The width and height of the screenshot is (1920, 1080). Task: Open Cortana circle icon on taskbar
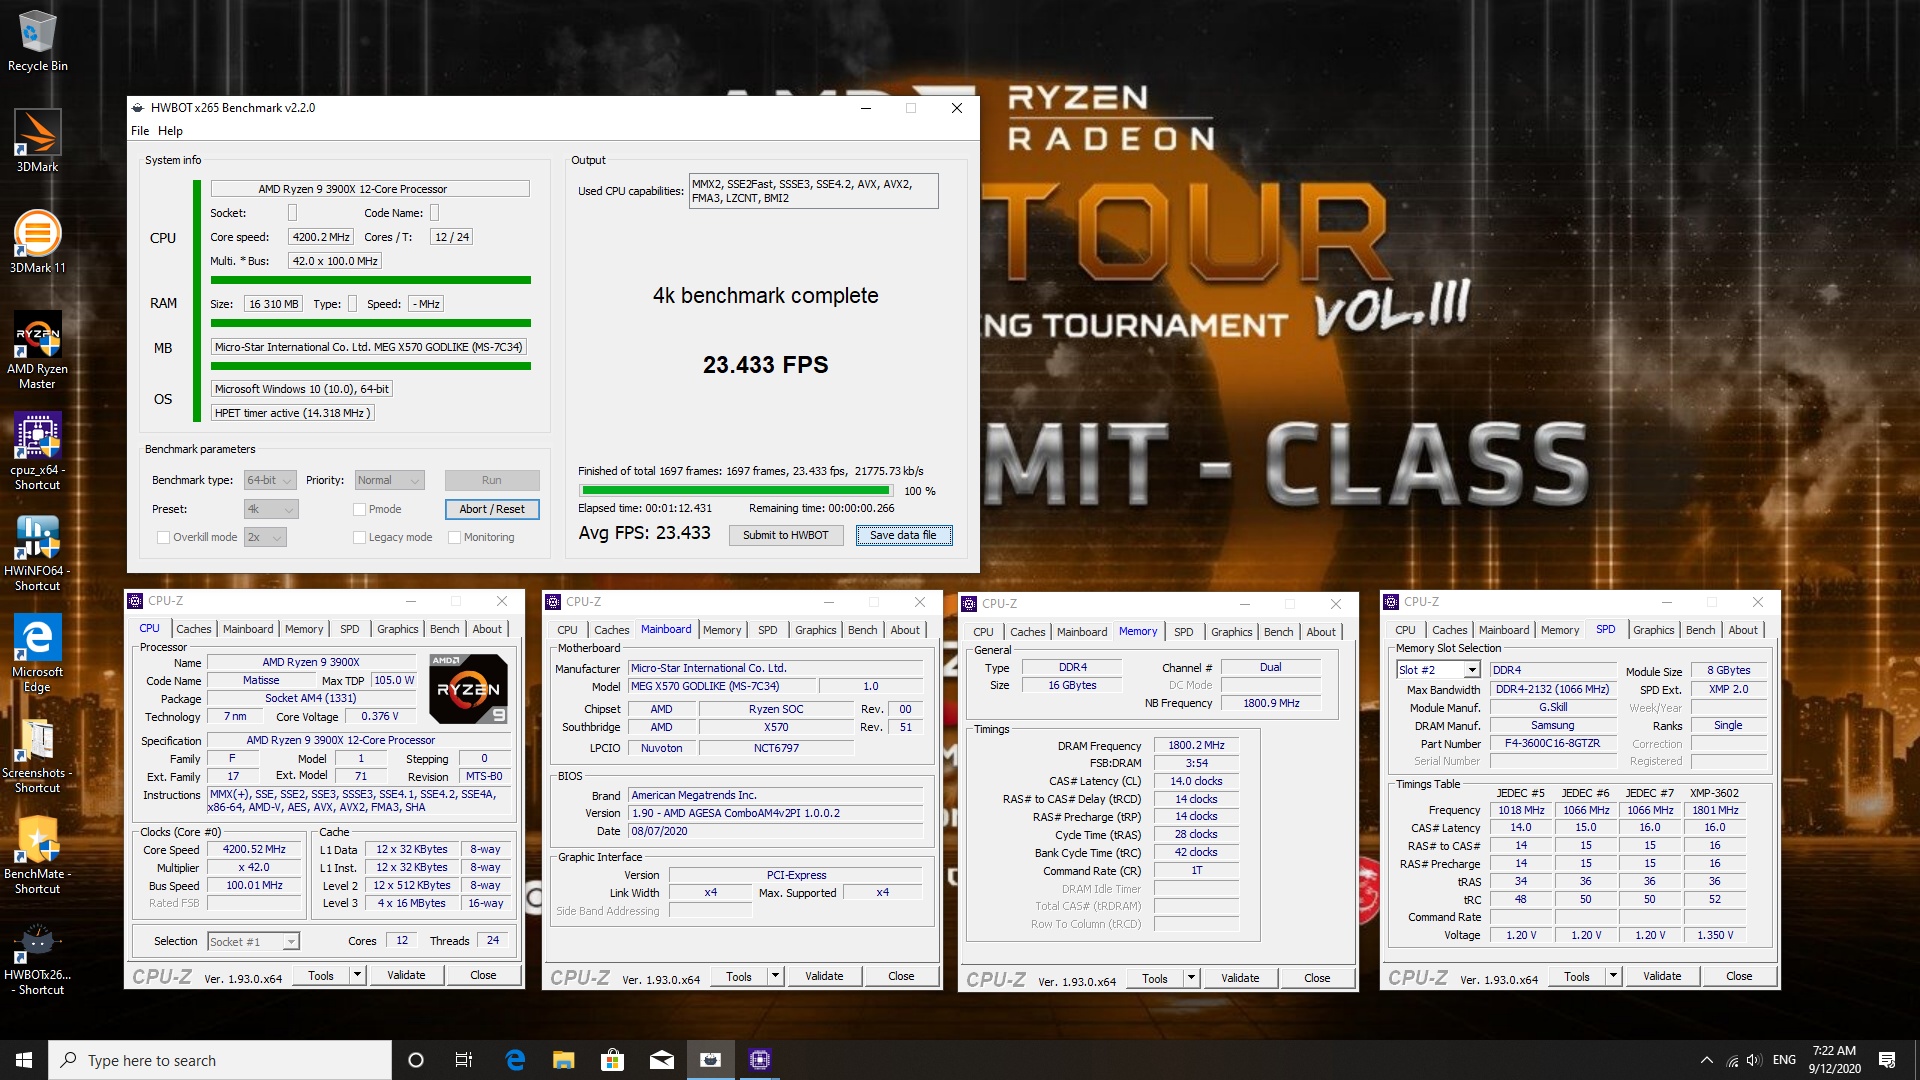pos(416,1060)
